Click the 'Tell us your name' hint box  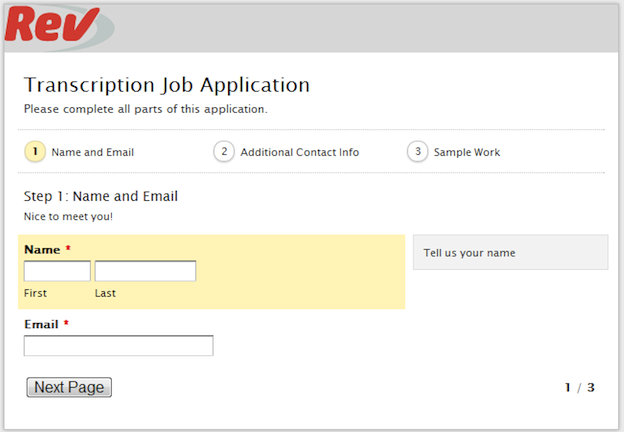point(511,252)
